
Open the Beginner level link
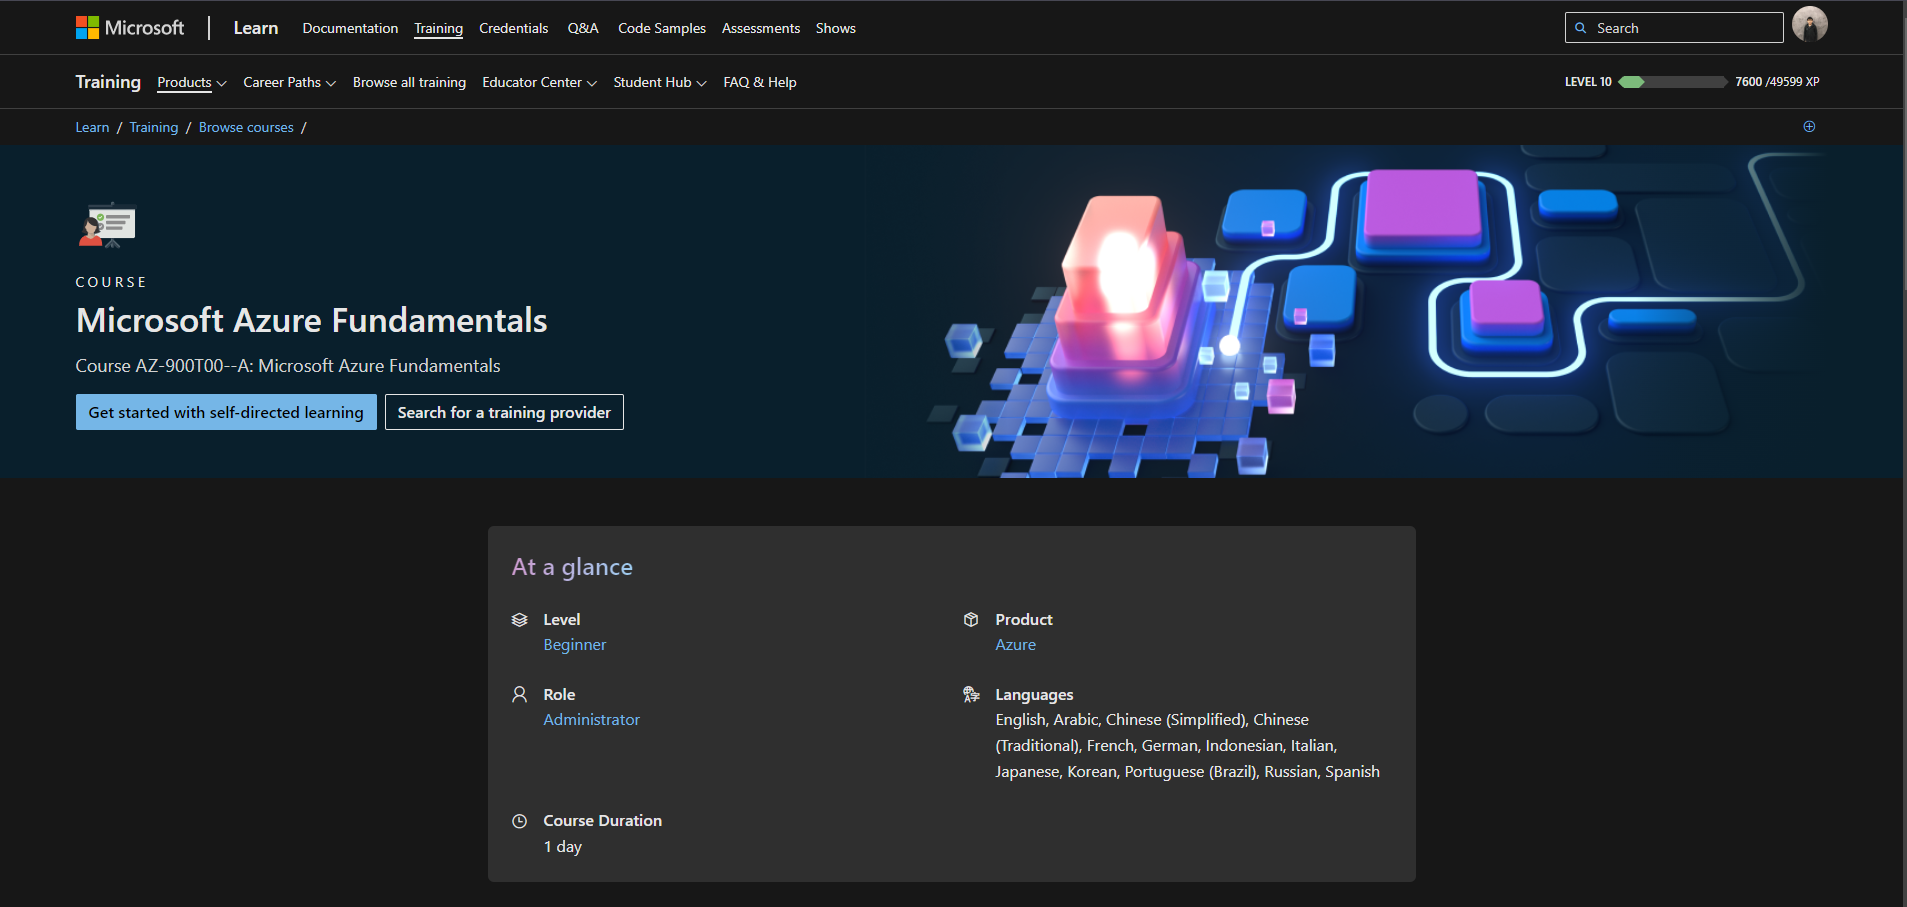575,645
